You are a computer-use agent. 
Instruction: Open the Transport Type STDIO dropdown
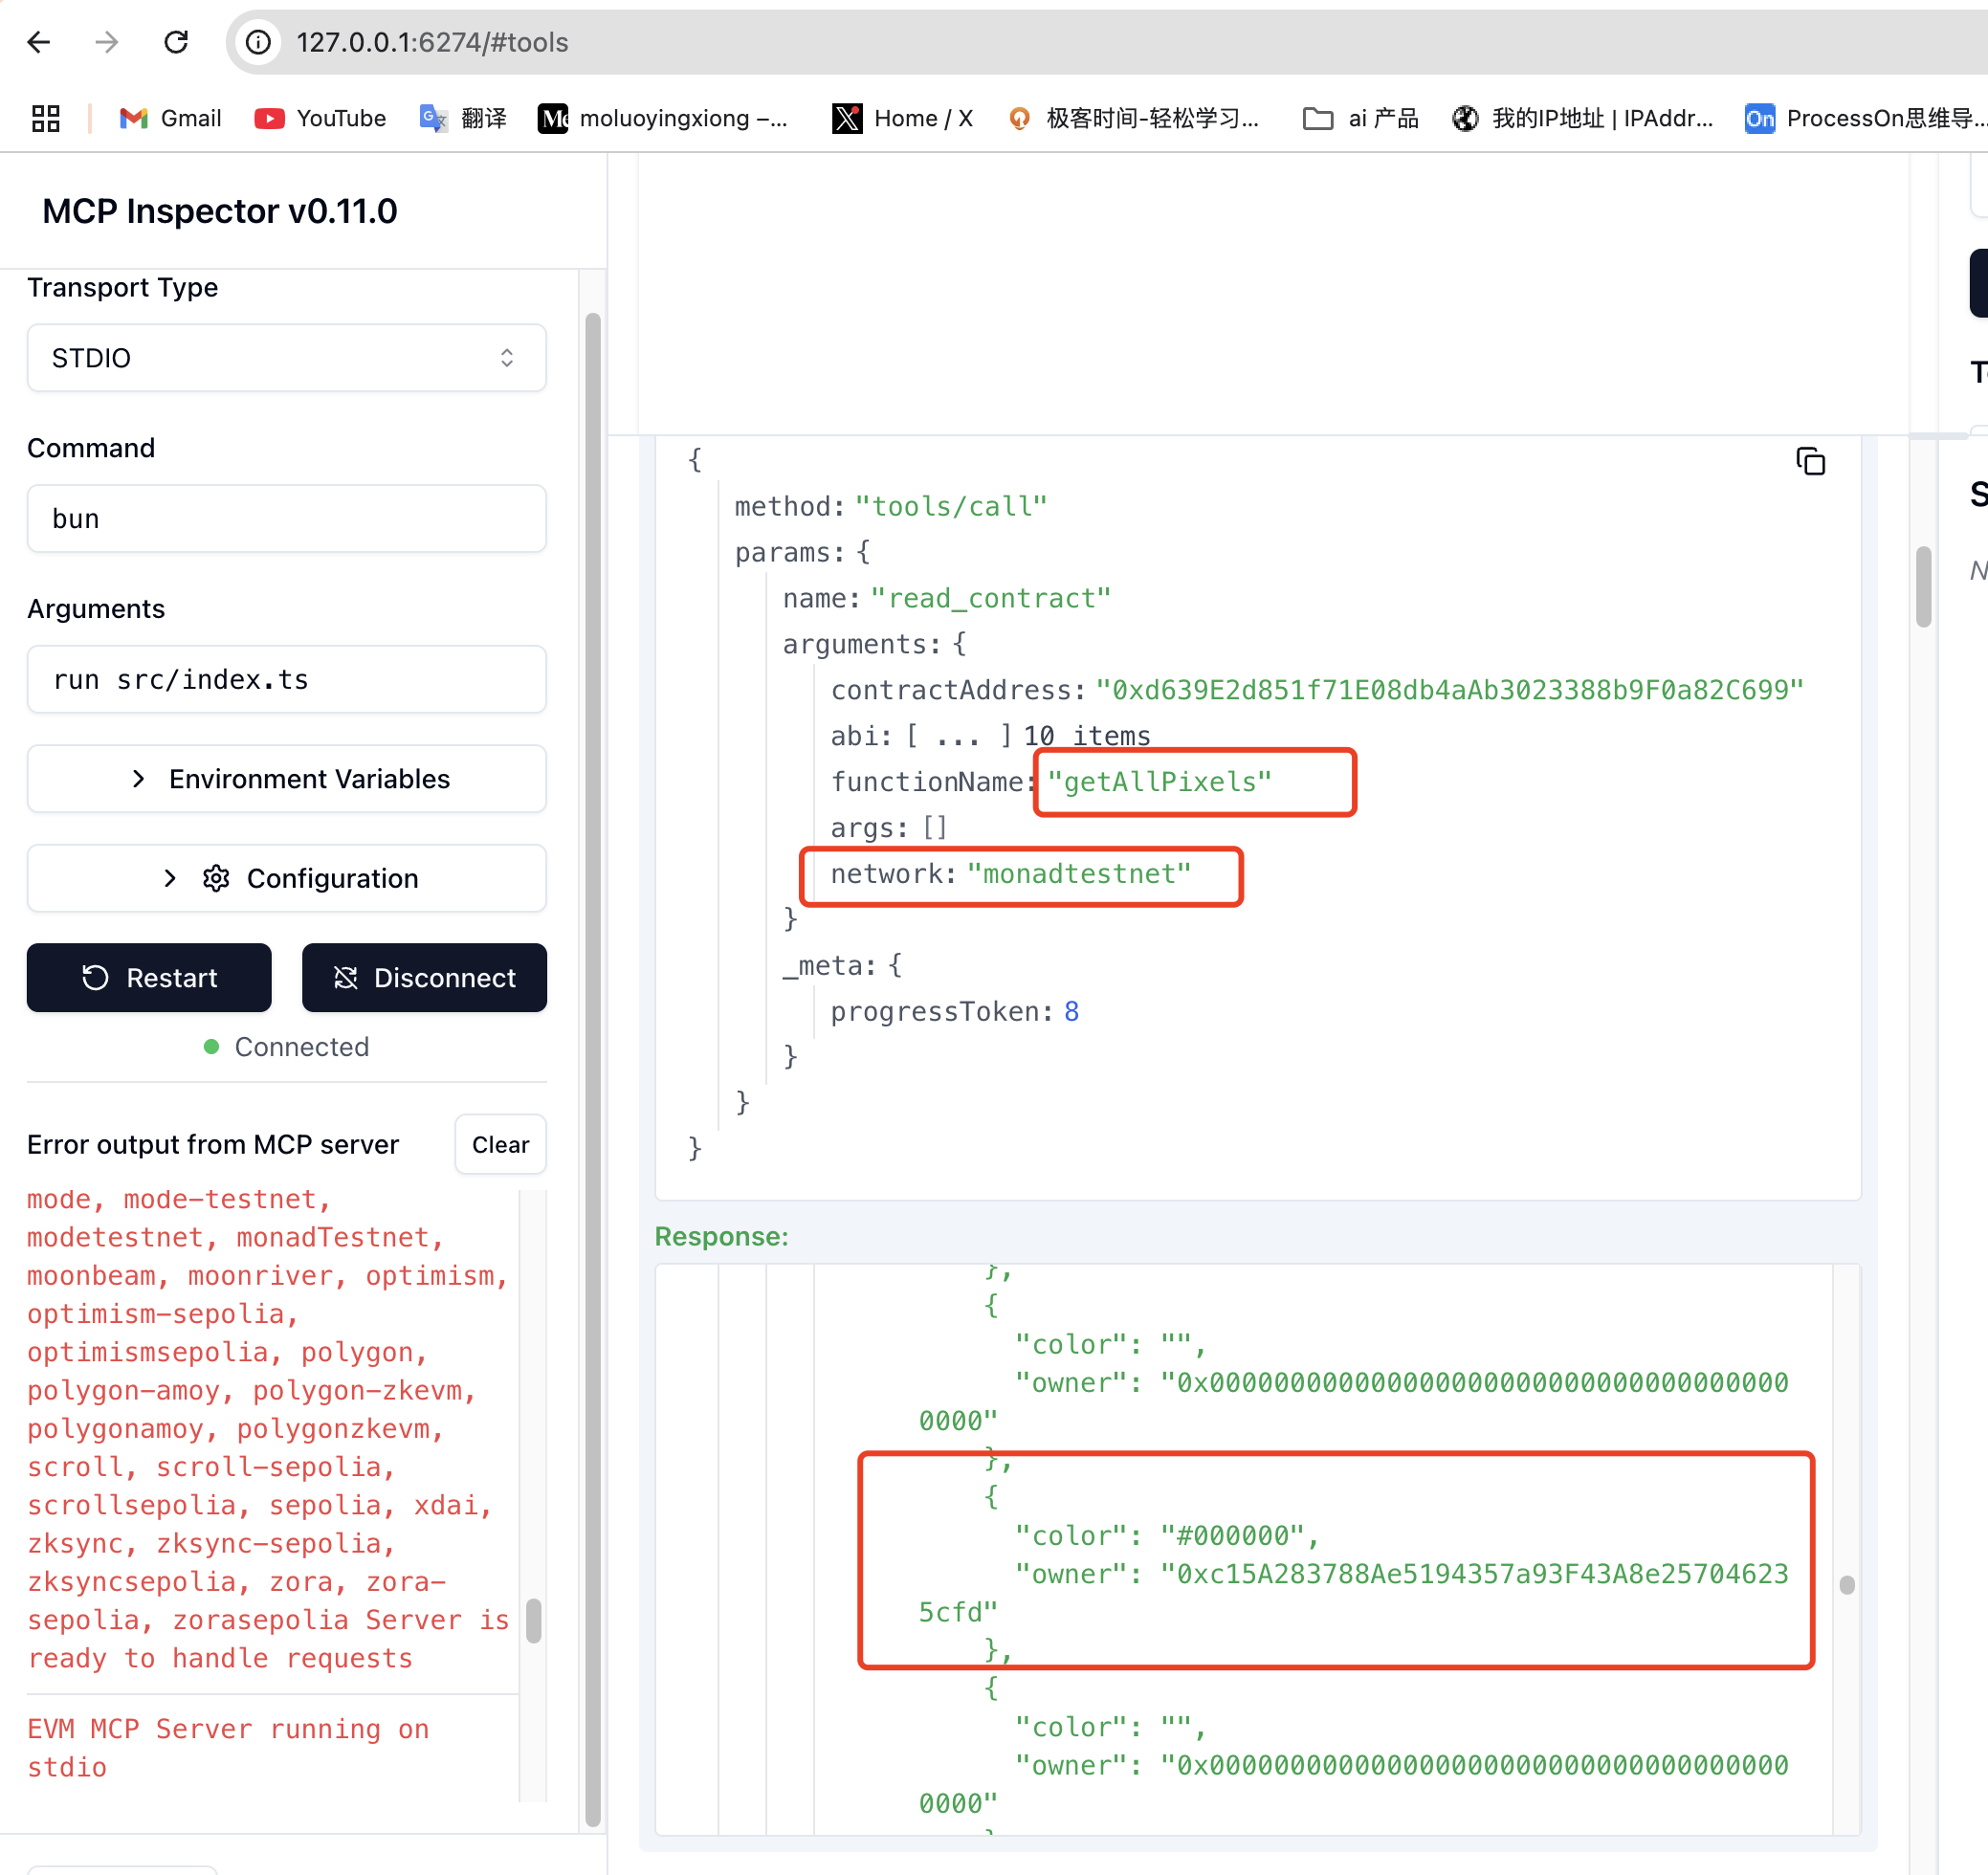coord(287,358)
